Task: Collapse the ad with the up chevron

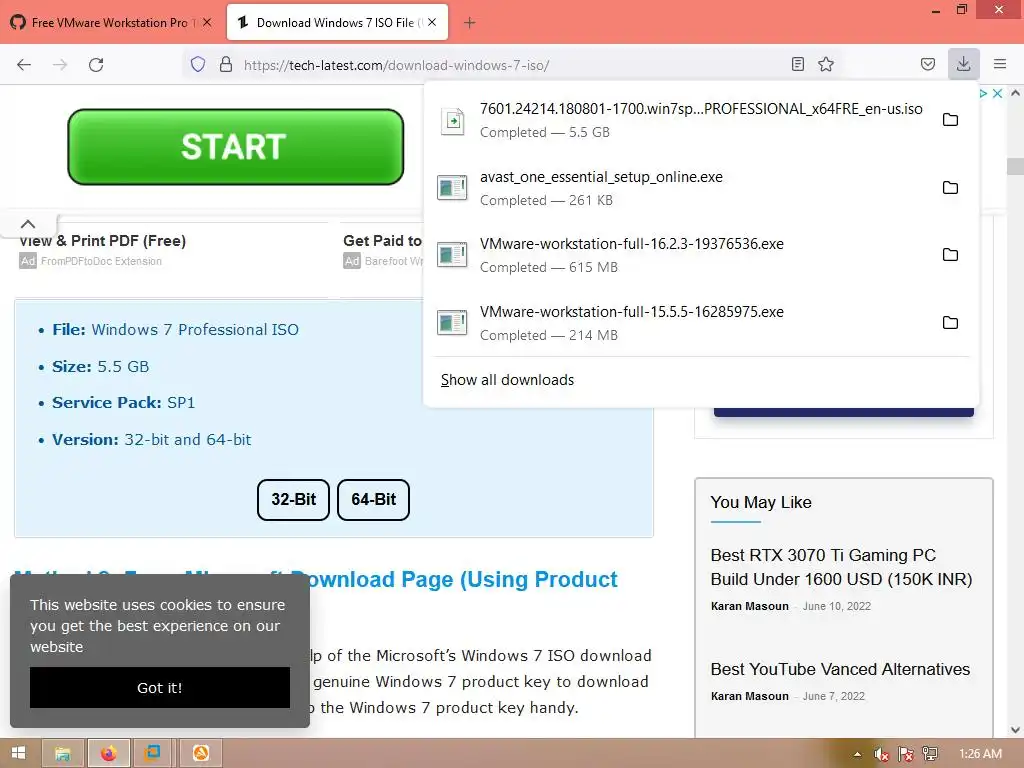Action: [x=28, y=224]
